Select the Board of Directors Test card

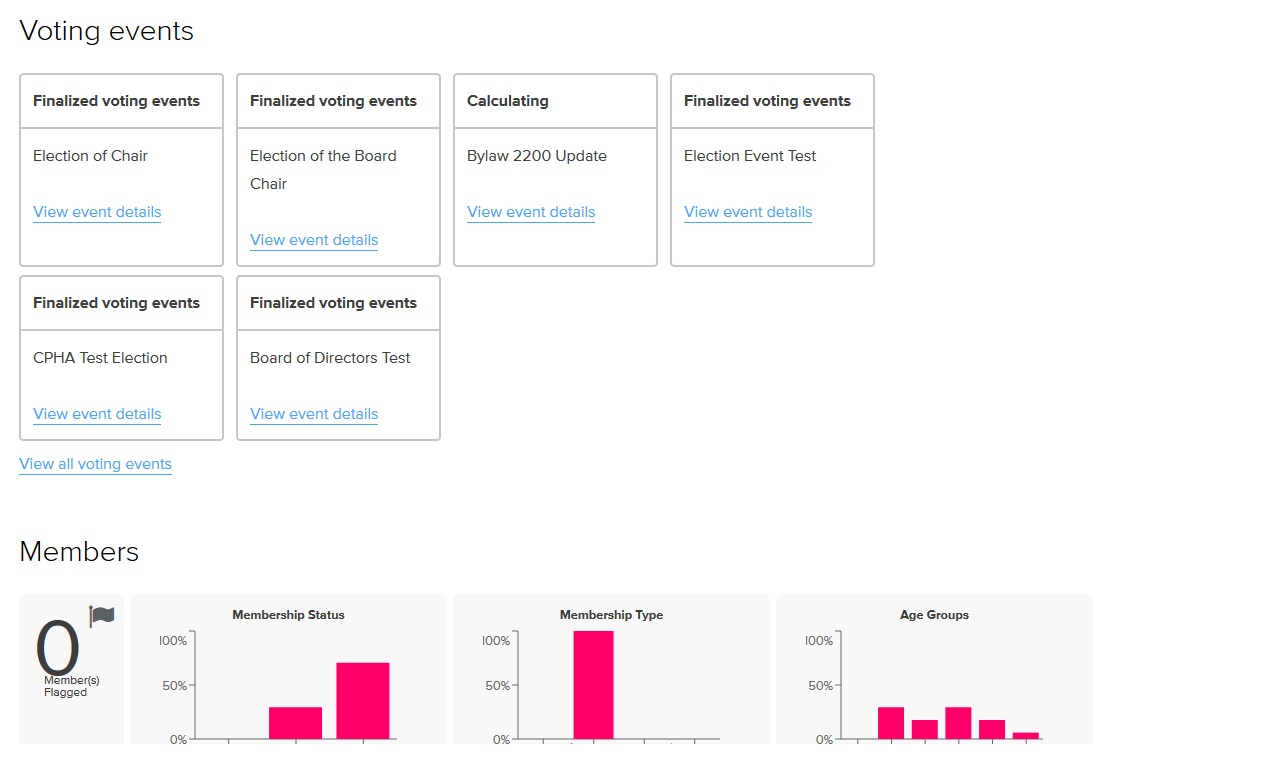(338, 358)
